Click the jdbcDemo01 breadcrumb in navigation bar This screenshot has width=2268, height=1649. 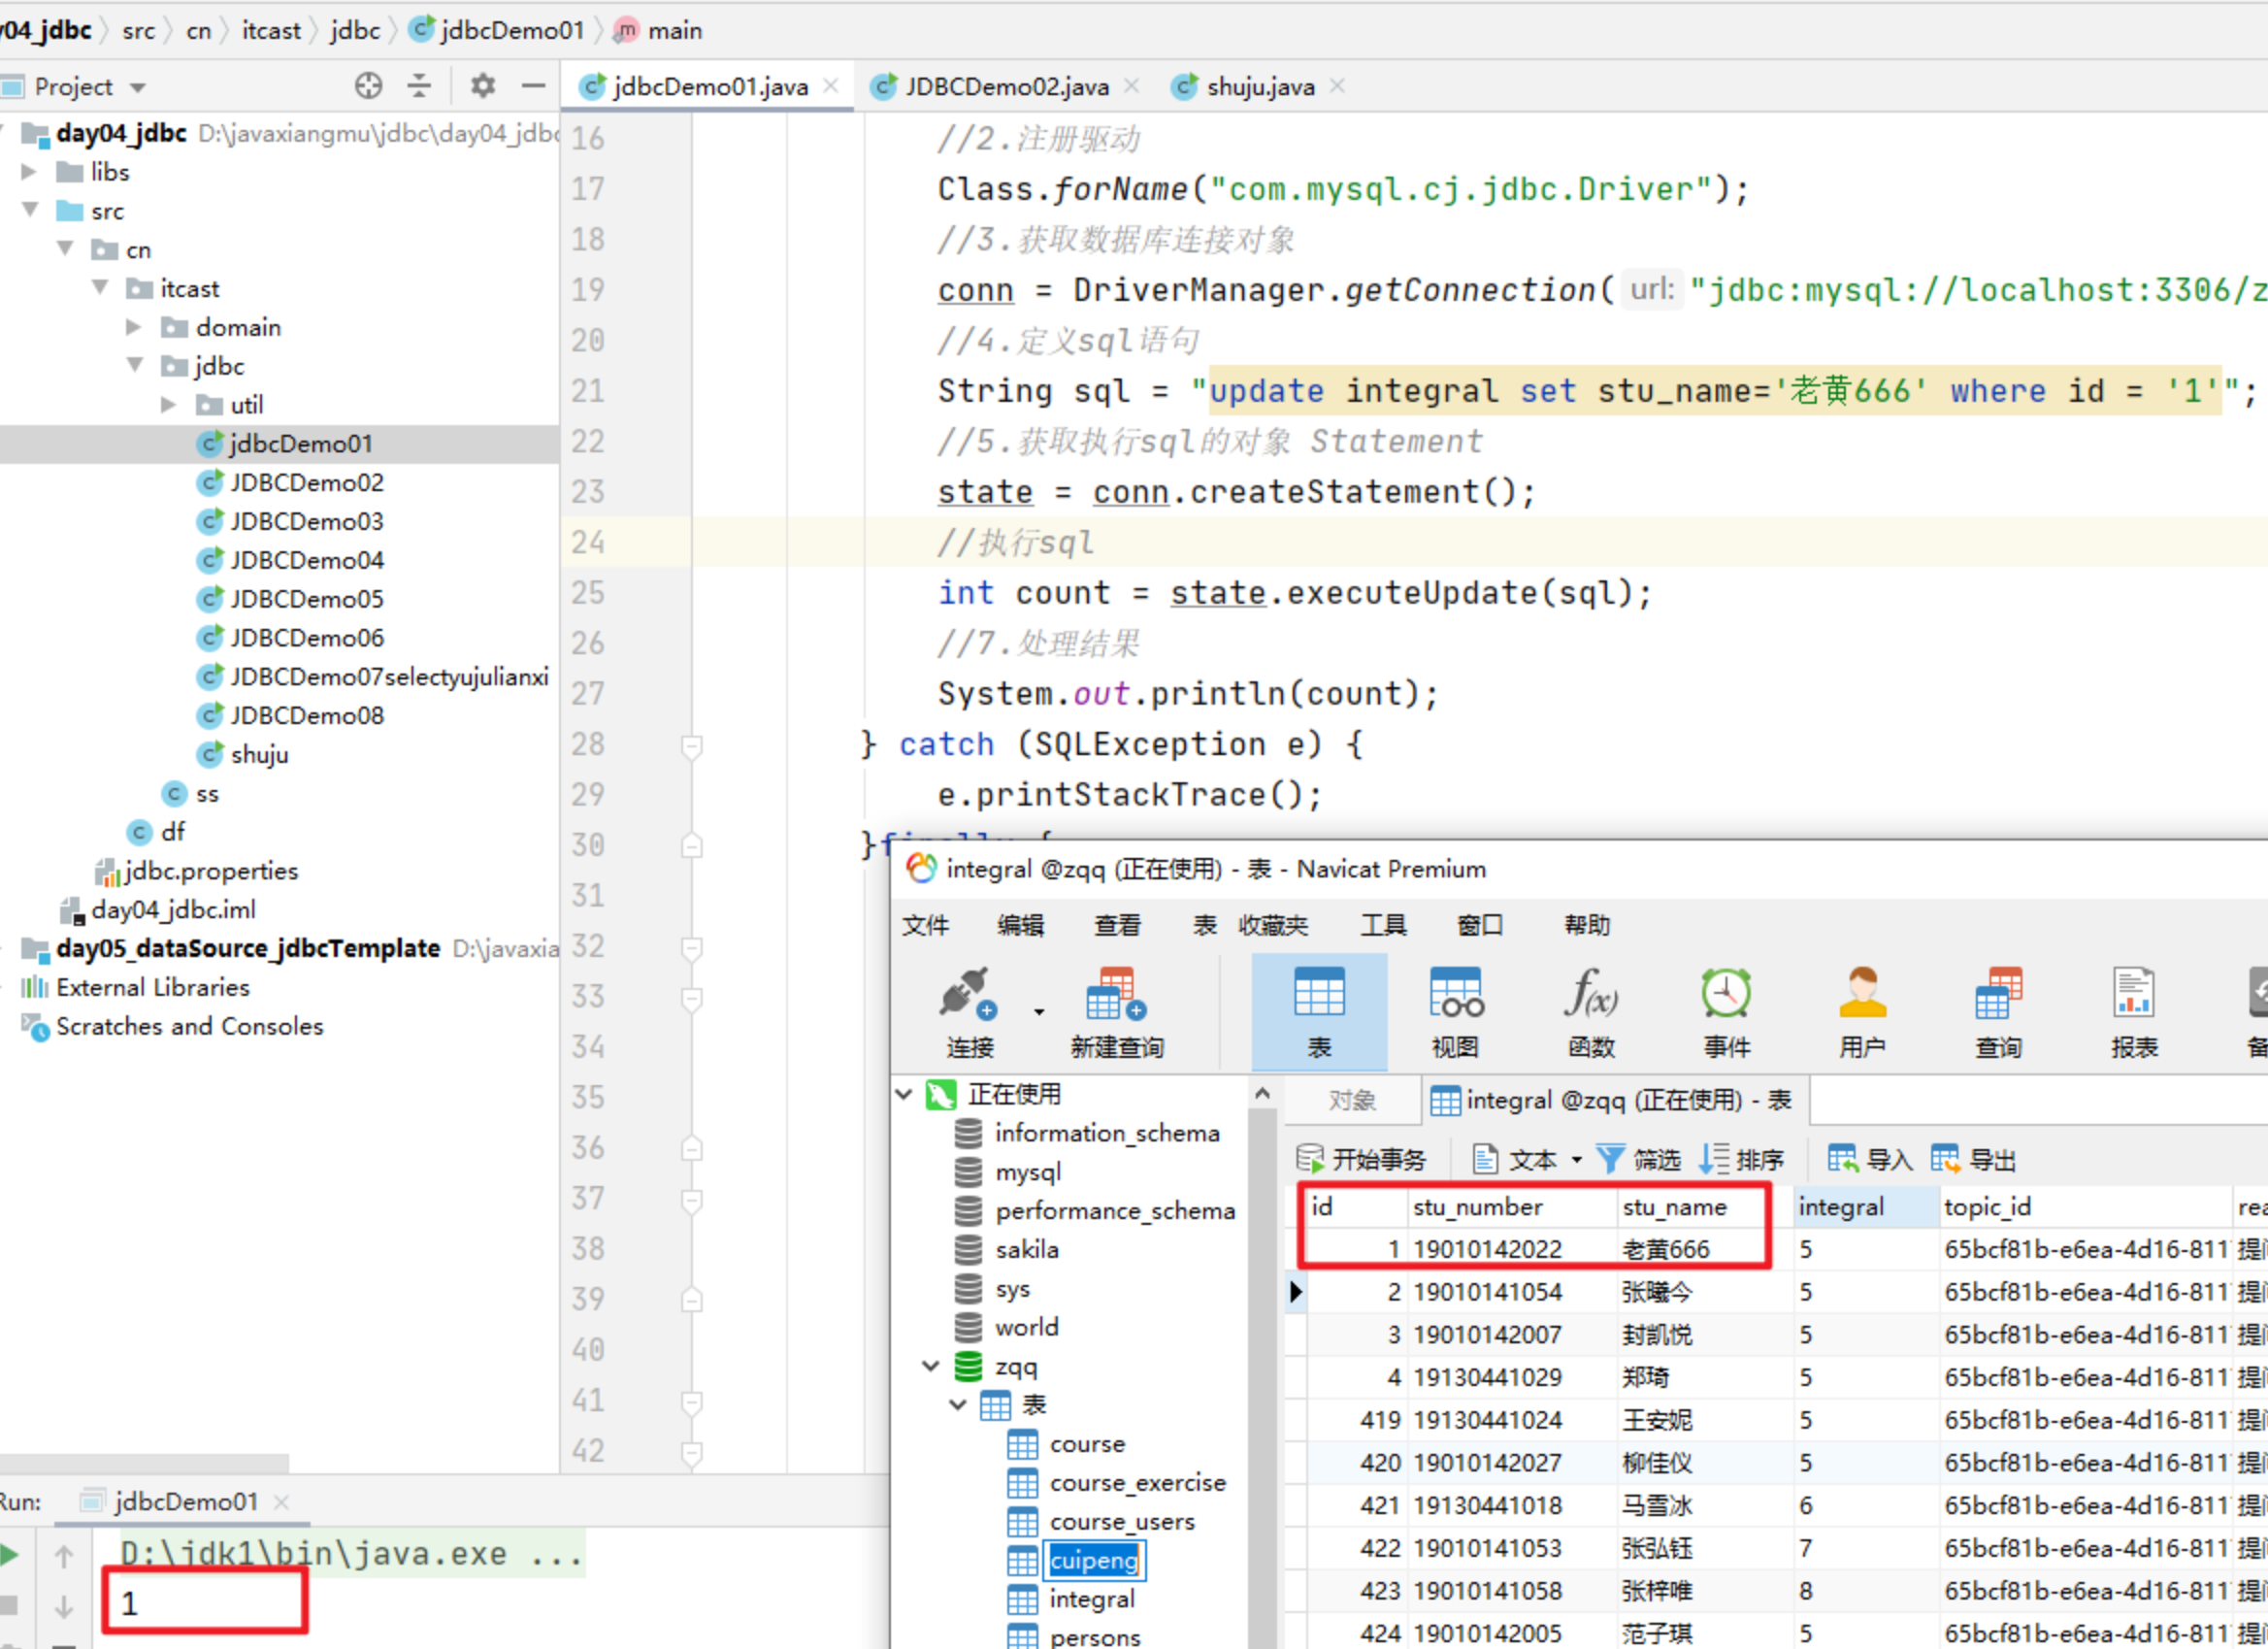(498, 30)
